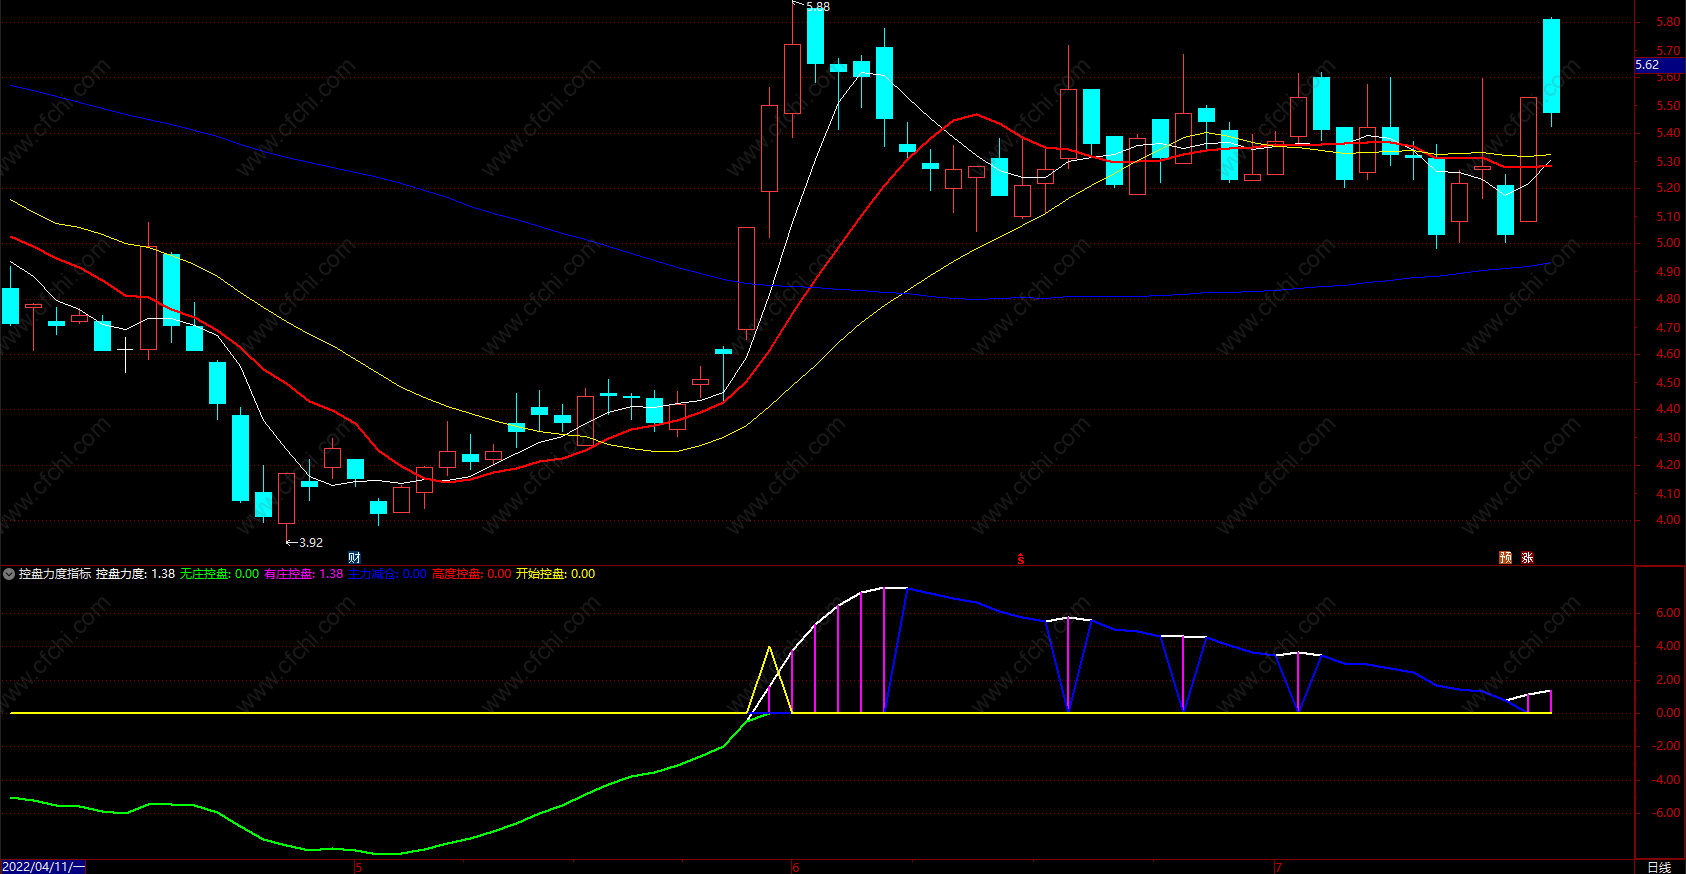Image resolution: width=1686 pixels, height=874 pixels.
Task: Select the red 高度控盘: 0.00 label
Action: 471,574
